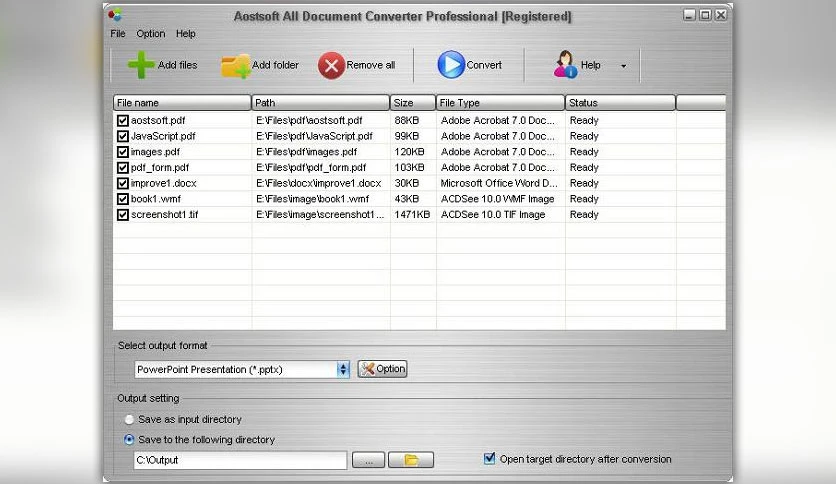Click Ready status for aostsoft.pdf
This screenshot has height=484, width=836.
(584, 120)
